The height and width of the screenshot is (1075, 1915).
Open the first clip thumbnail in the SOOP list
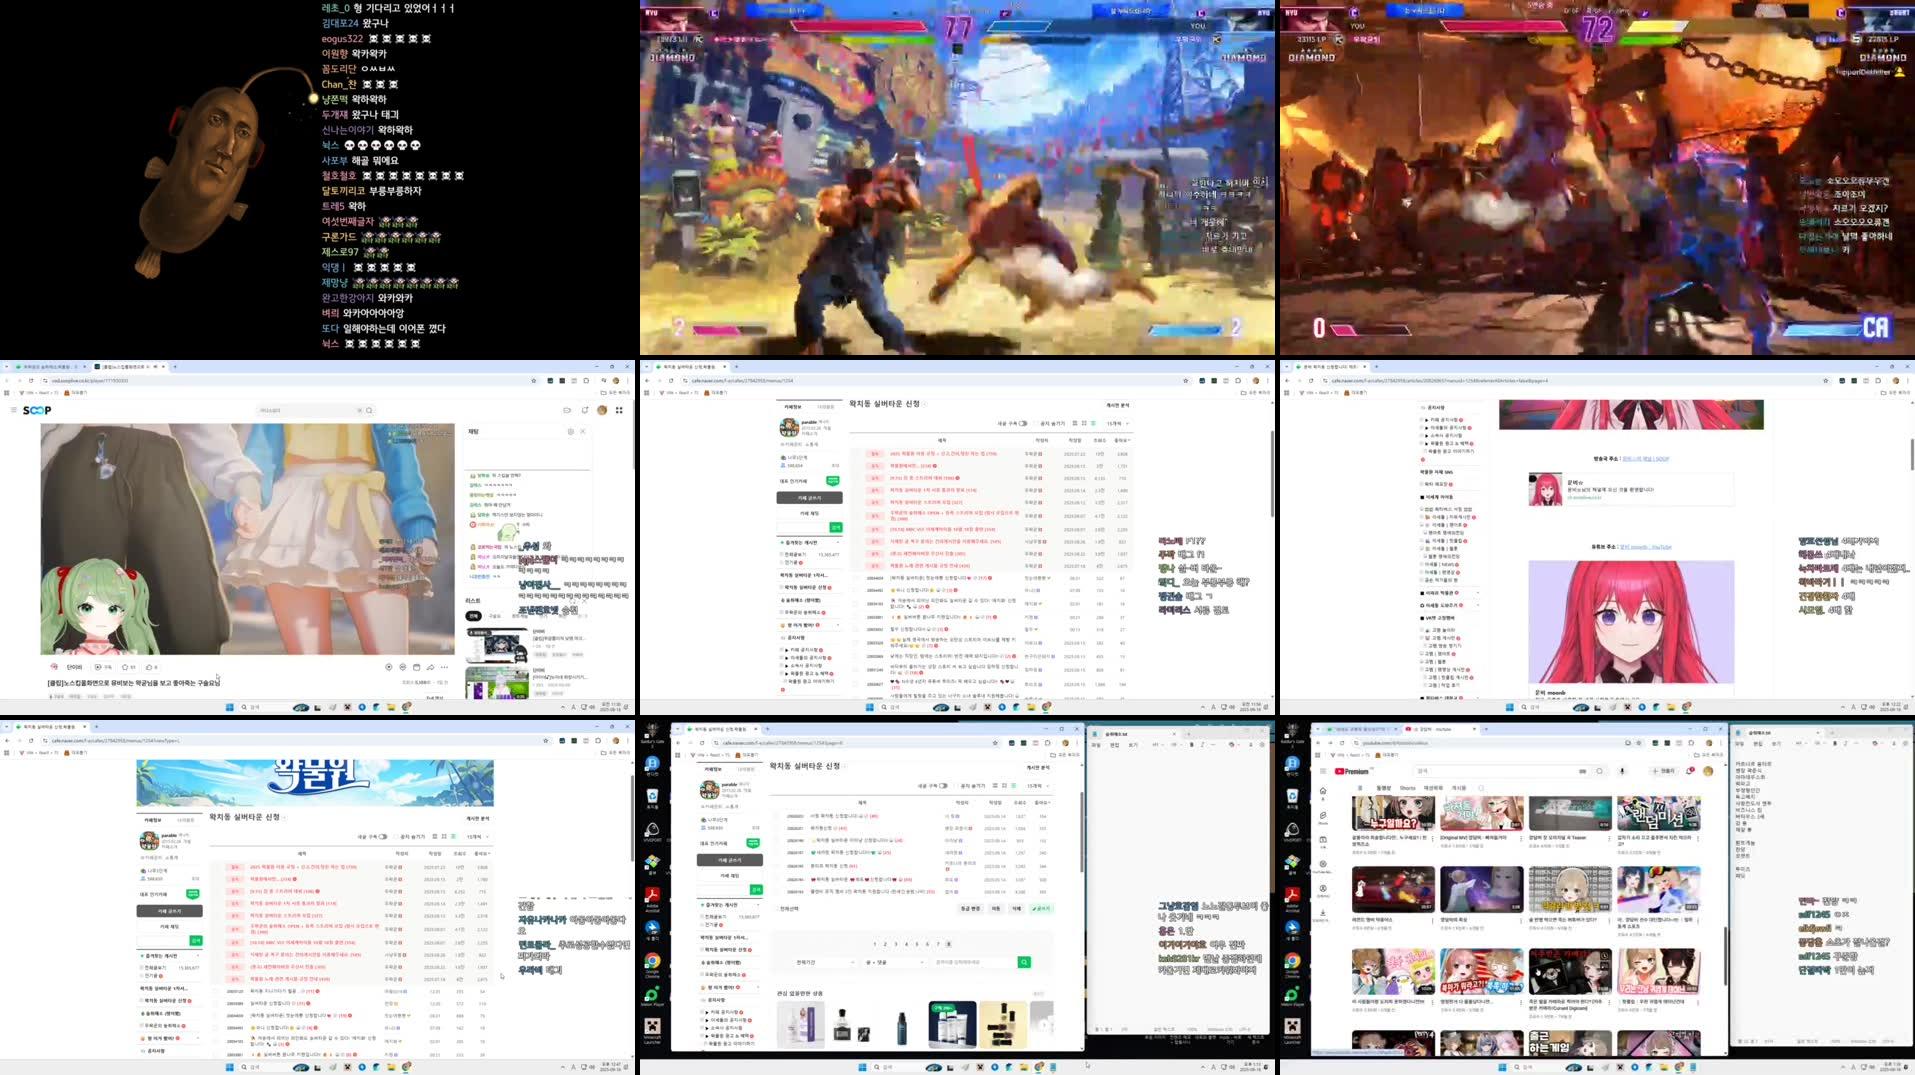tap(497, 645)
